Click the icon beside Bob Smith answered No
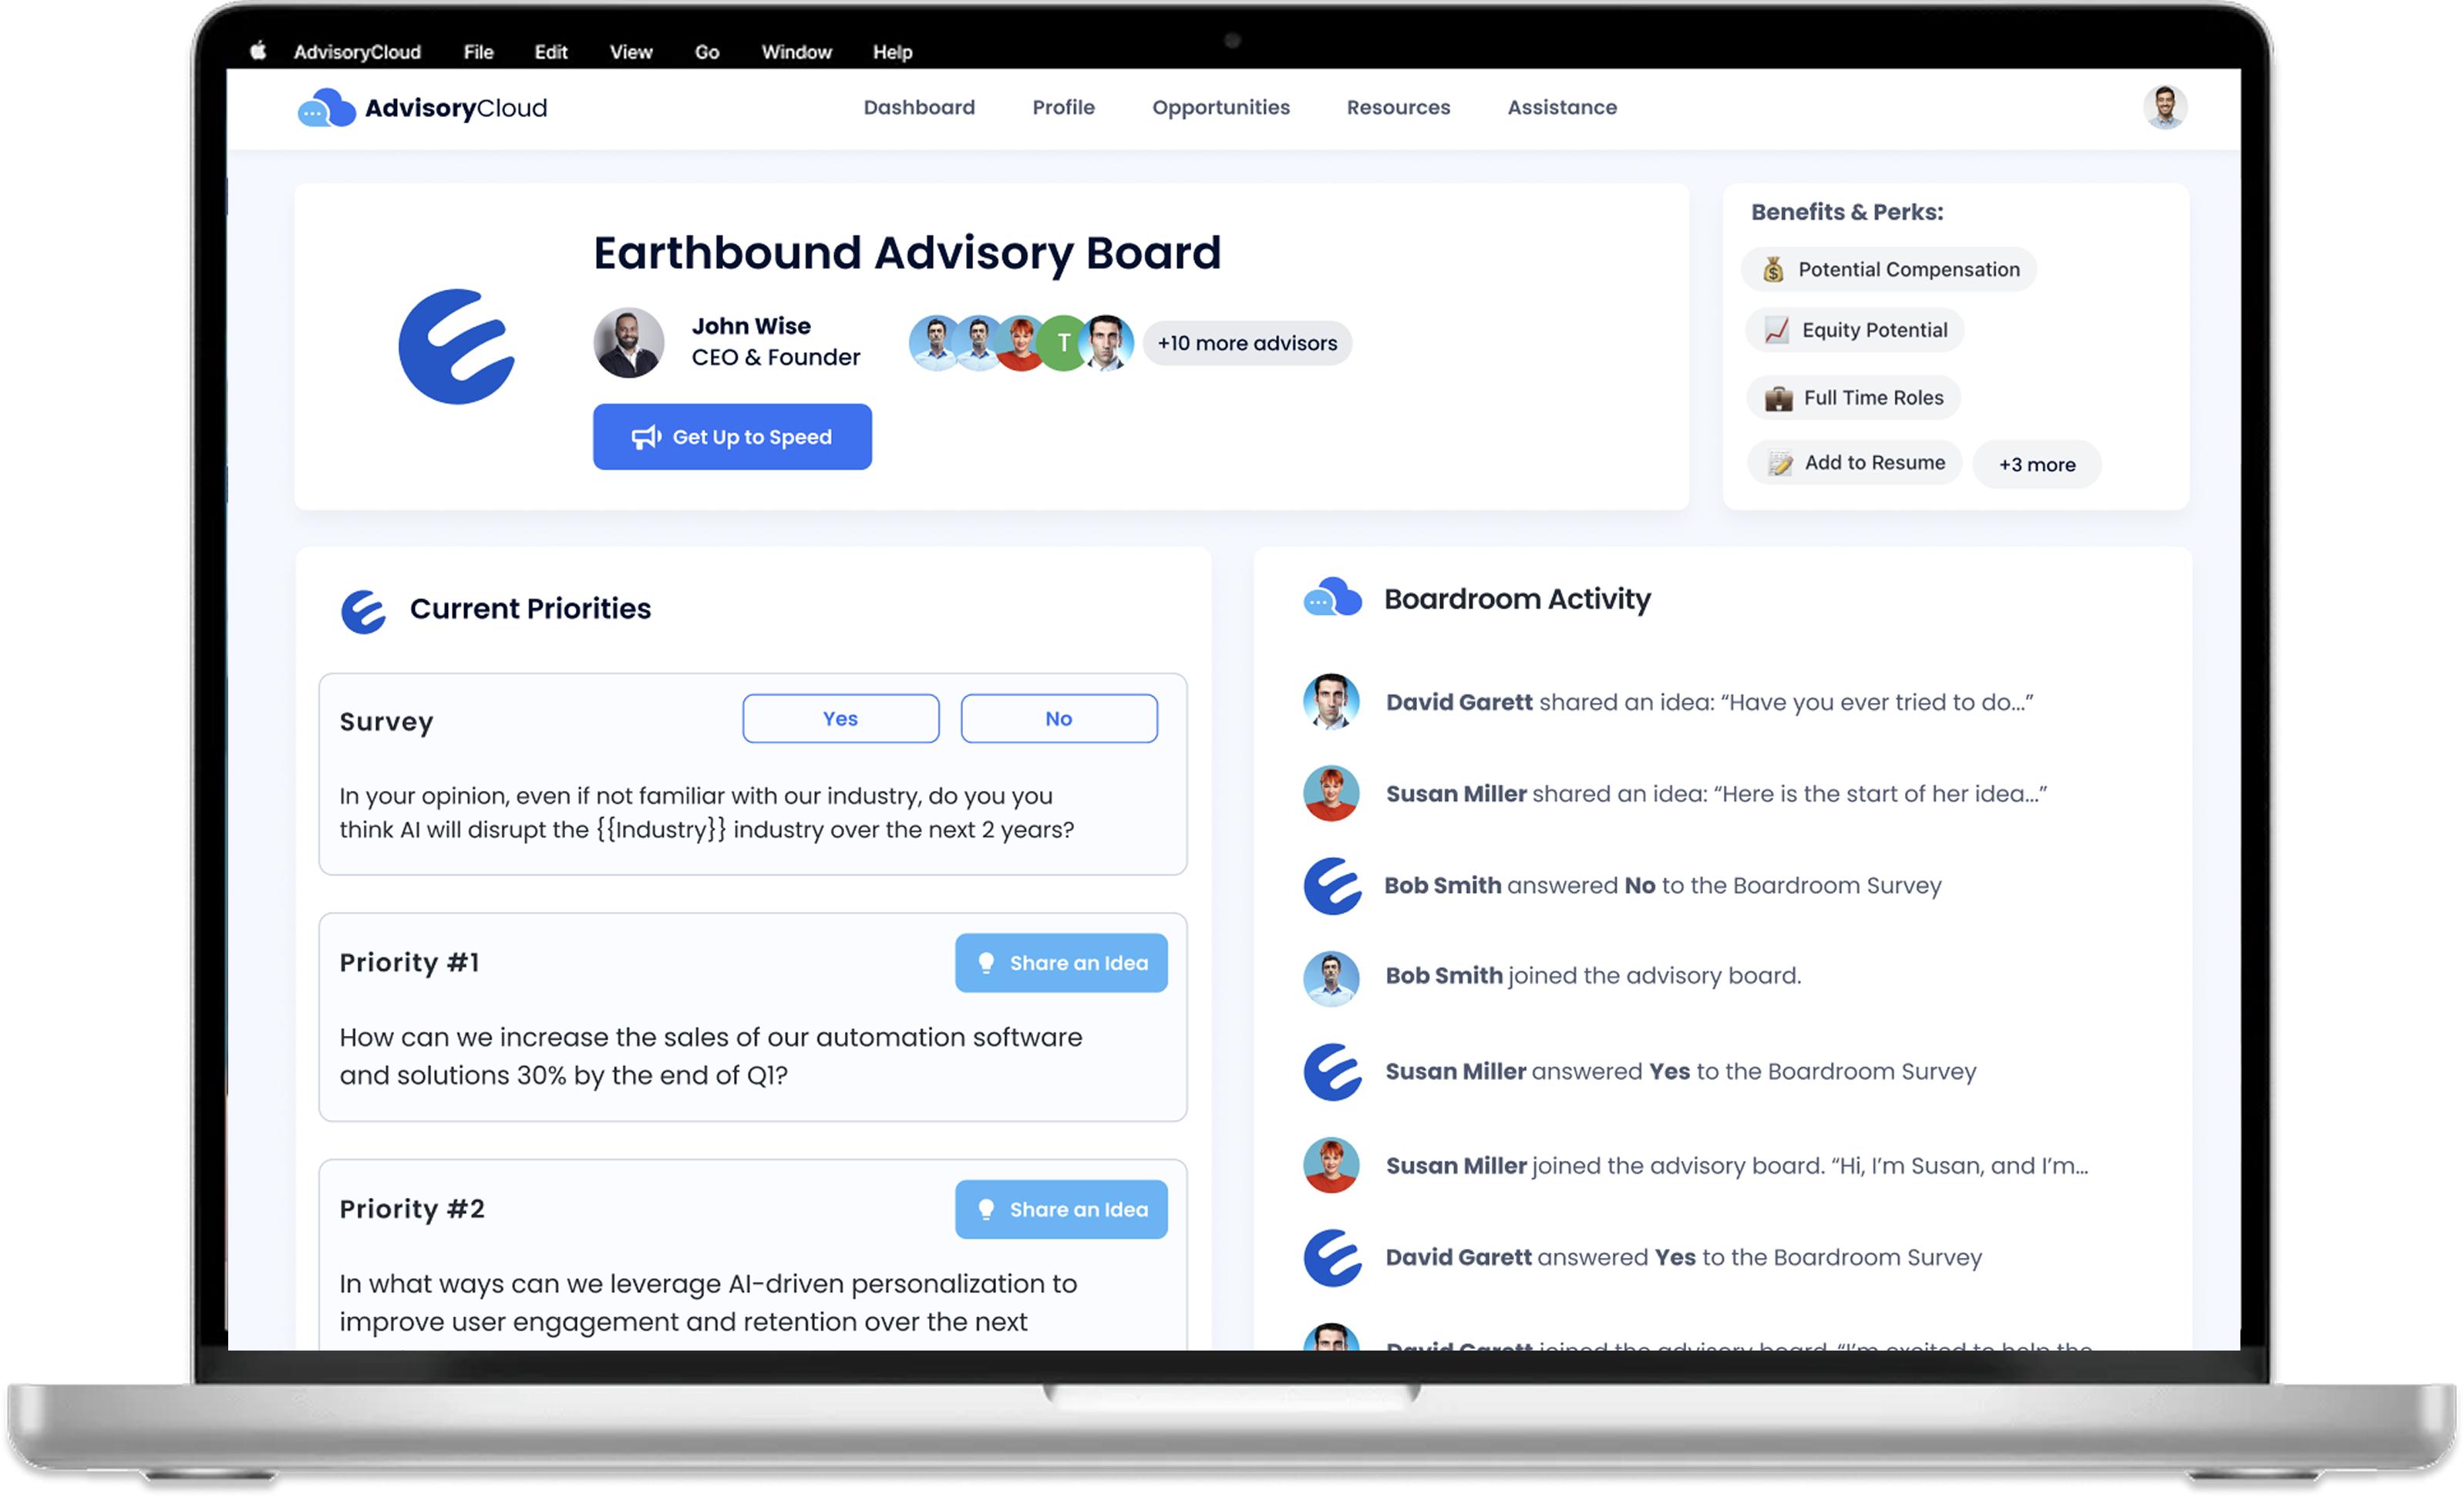2464x1497 pixels. click(1332, 885)
